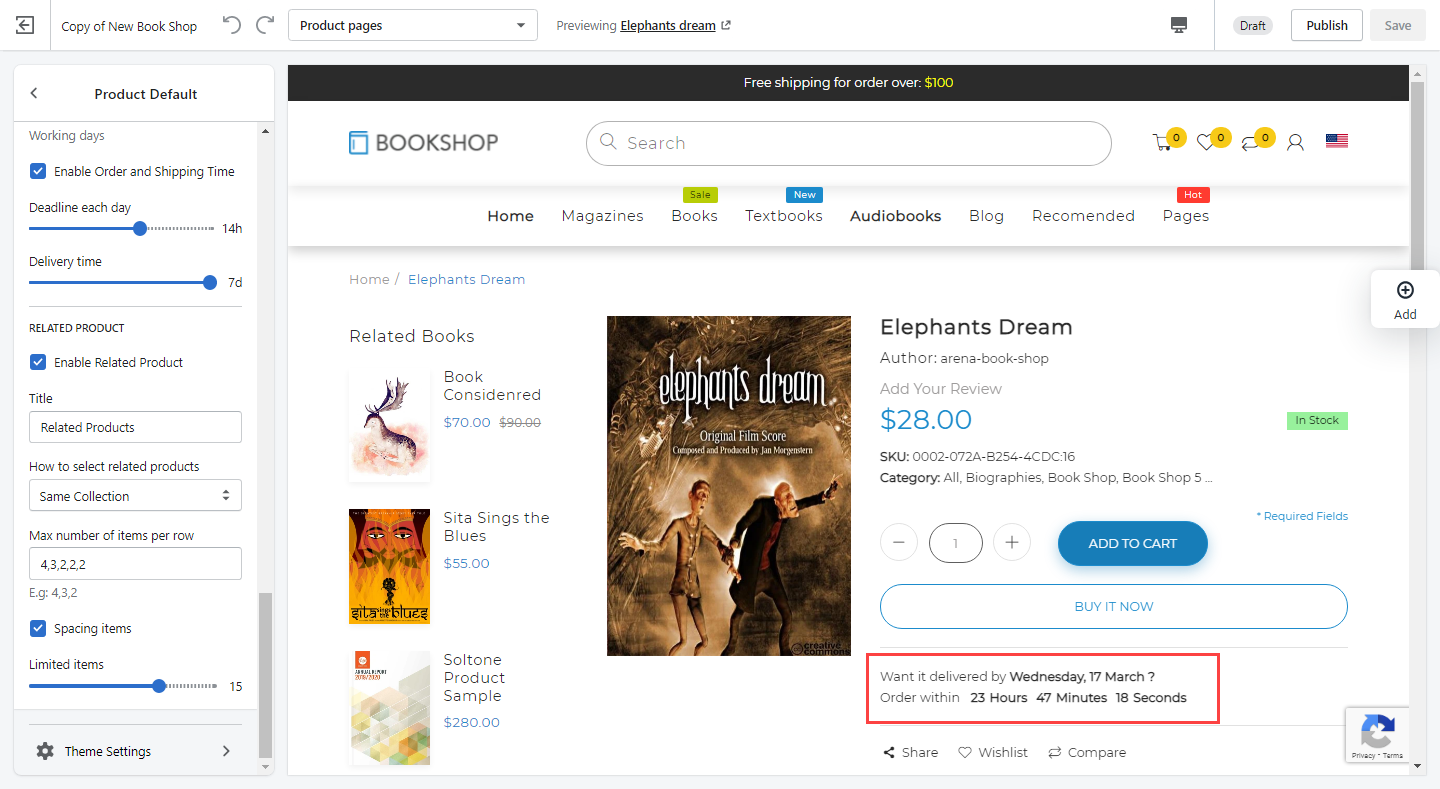Click the search magnifier icon
The image size is (1440, 789).
[608, 142]
